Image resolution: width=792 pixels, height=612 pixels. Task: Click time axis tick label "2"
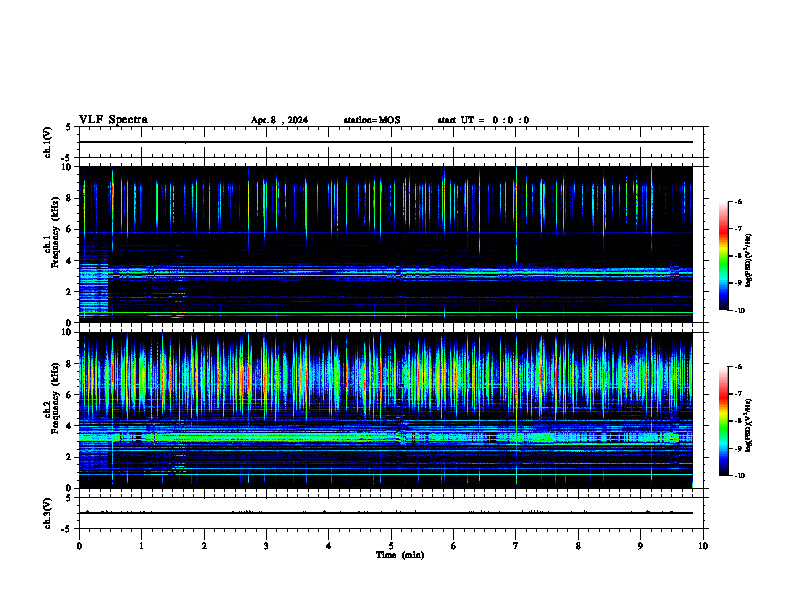pyautogui.click(x=204, y=546)
